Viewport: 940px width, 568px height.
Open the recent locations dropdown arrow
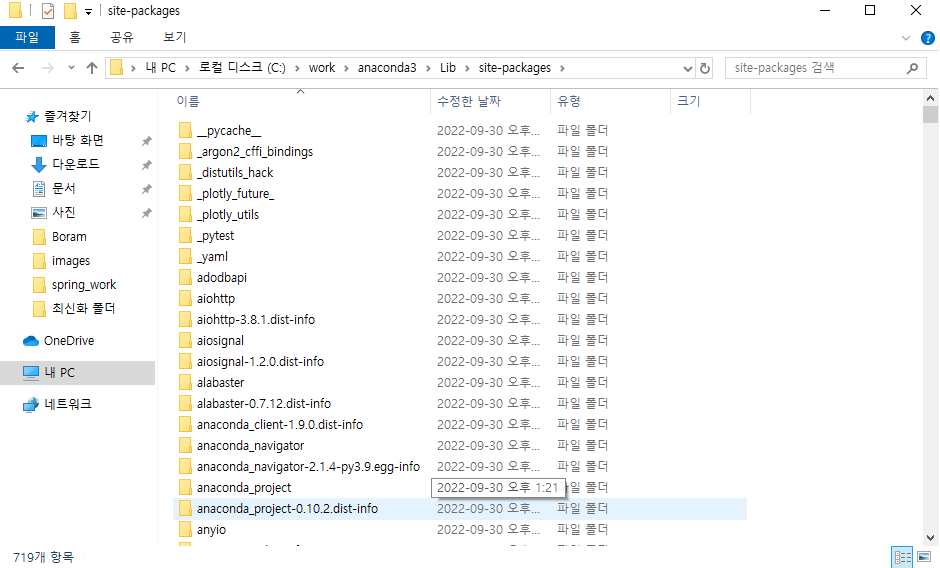click(x=71, y=68)
